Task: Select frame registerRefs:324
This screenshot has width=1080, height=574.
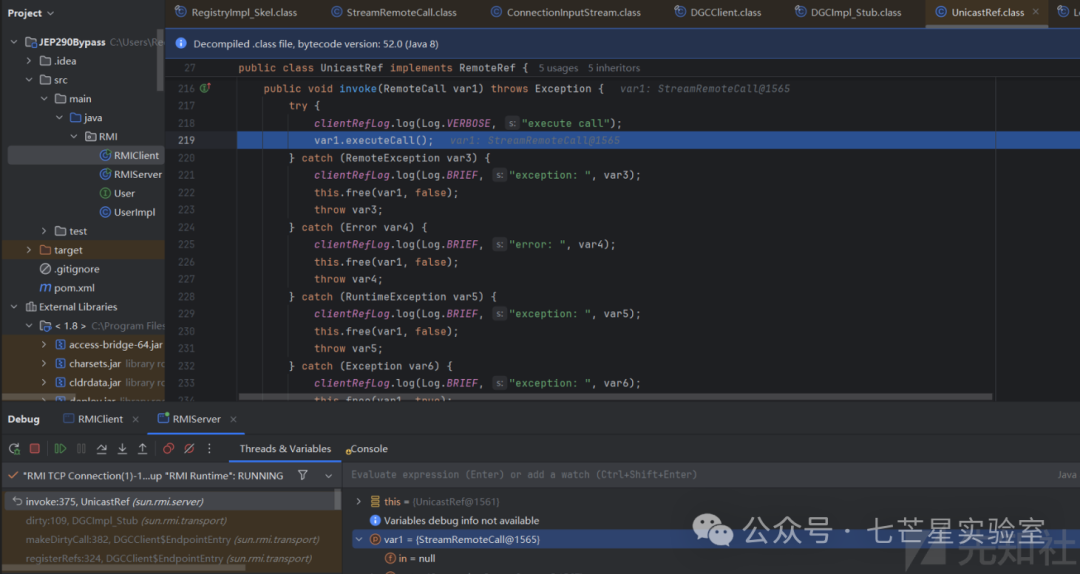Action: coord(171,558)
